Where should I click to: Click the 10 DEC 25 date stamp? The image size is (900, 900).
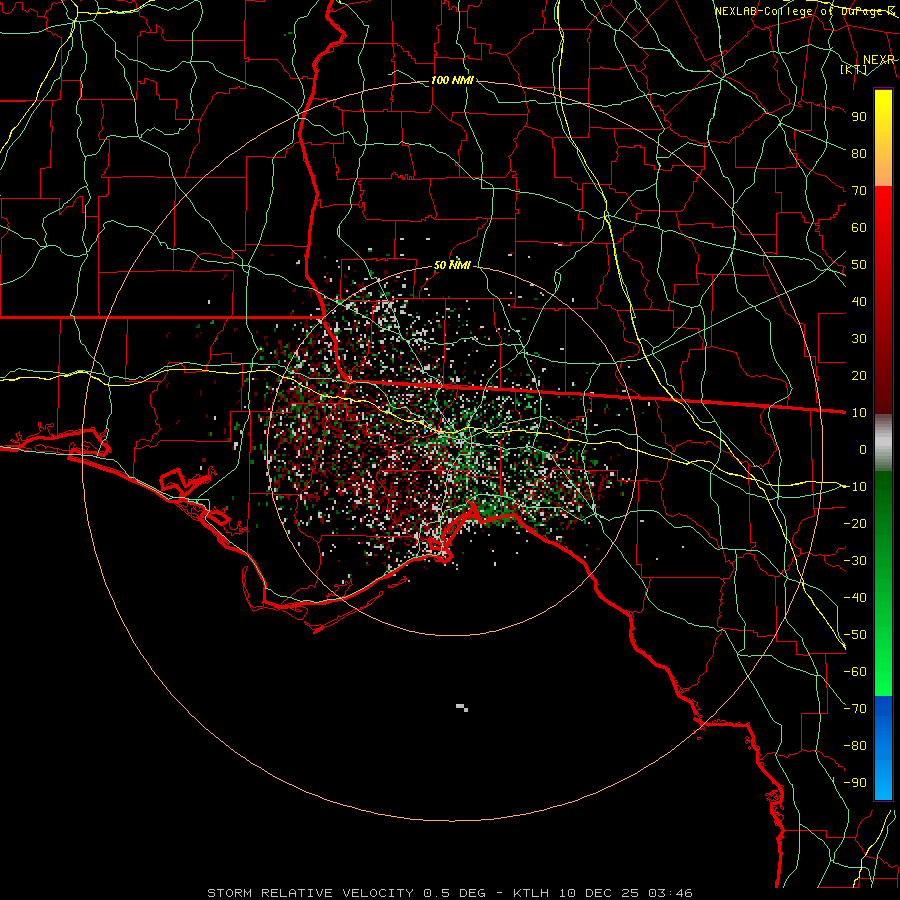coord(599,893)
